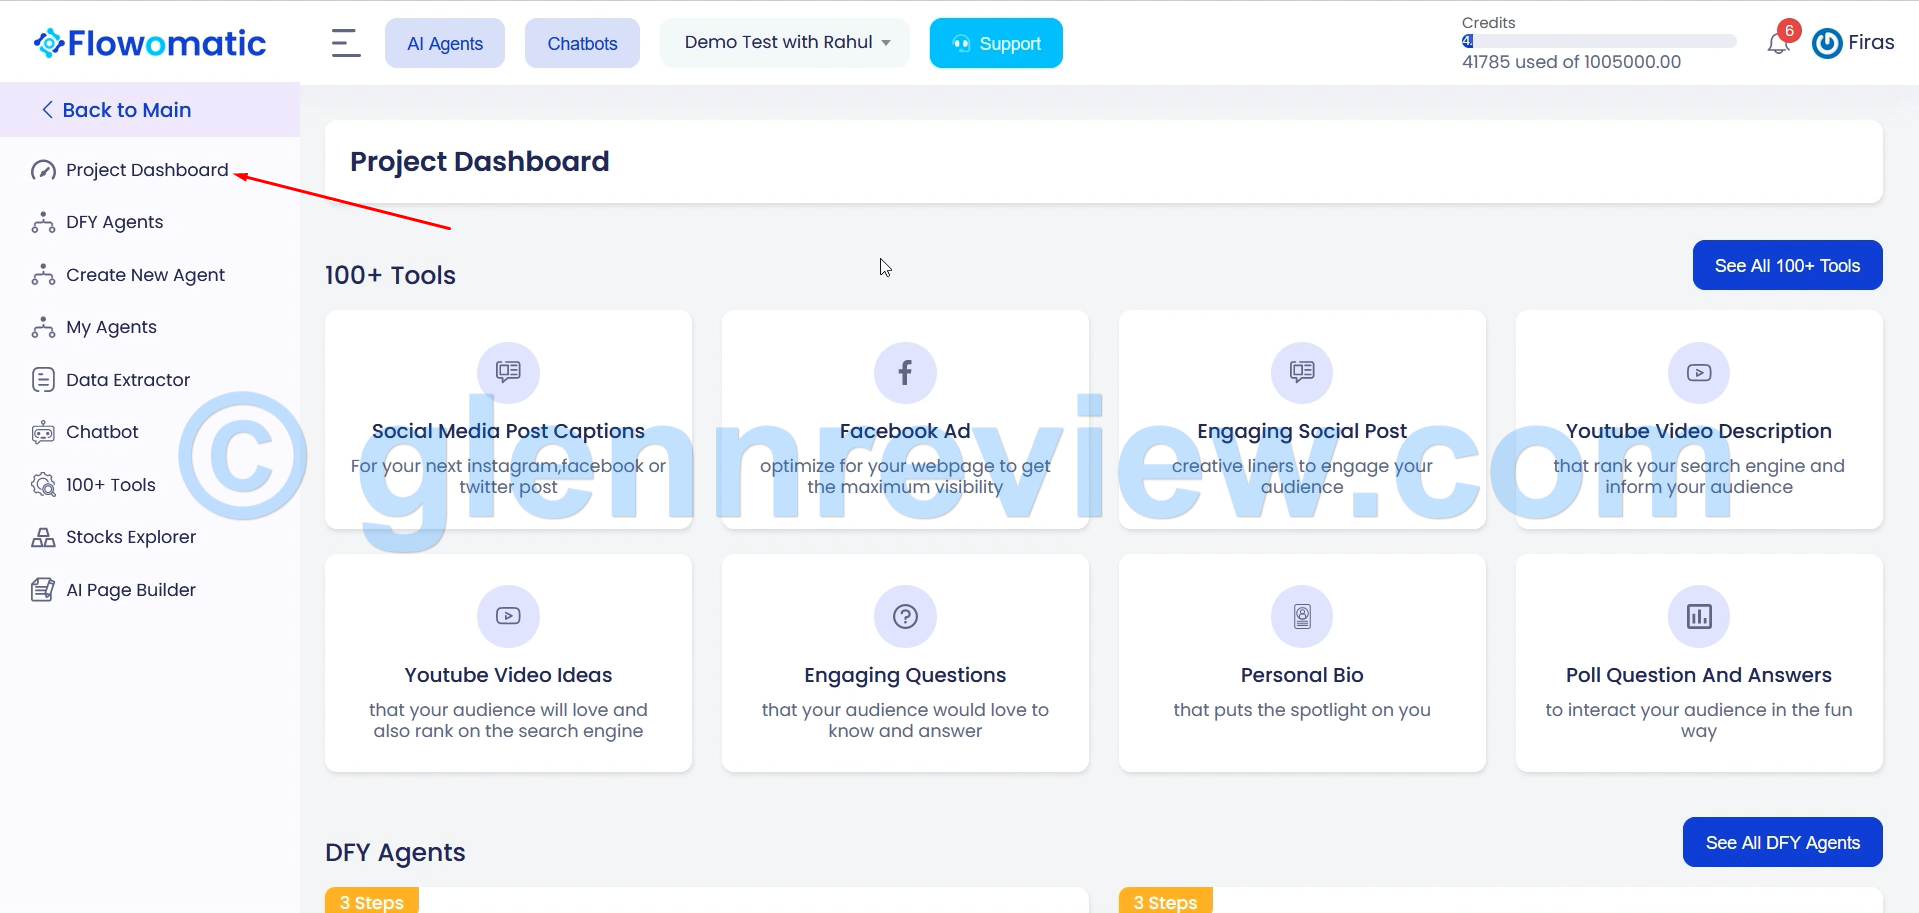Click the Firas profile power icon
1919x913 pixels.
tap(1827, 43)
